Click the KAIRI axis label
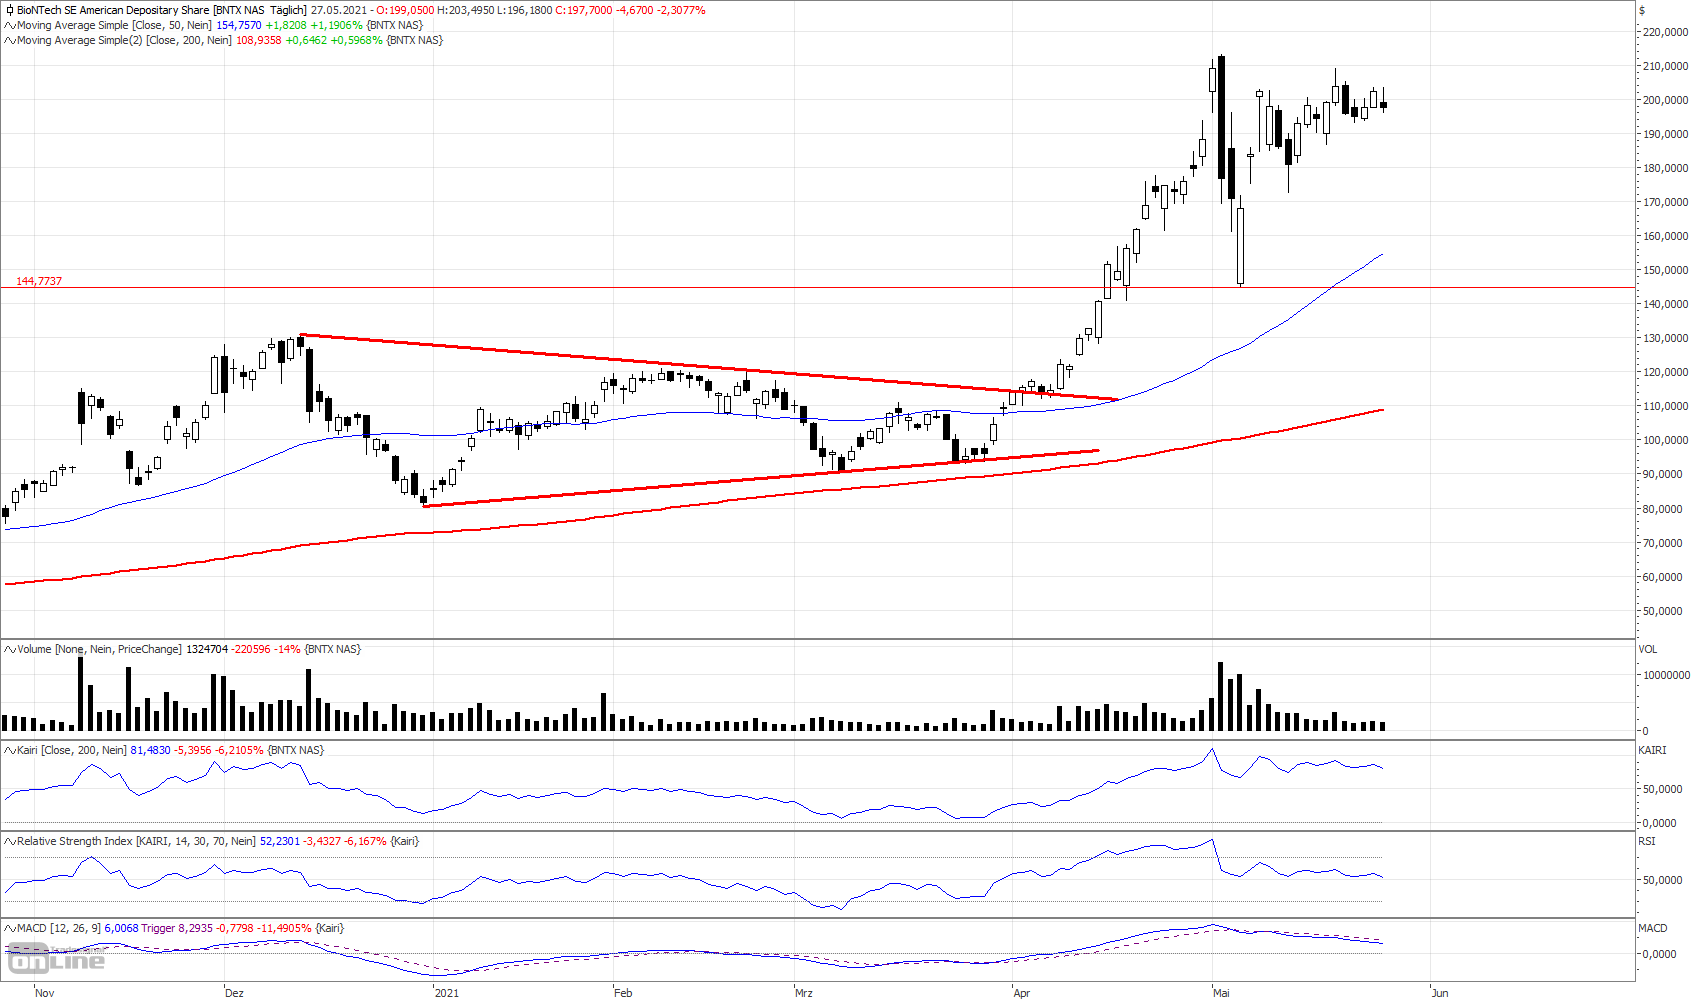Viewport: 1700px width, 1000px height. [x=1652, y=750]
